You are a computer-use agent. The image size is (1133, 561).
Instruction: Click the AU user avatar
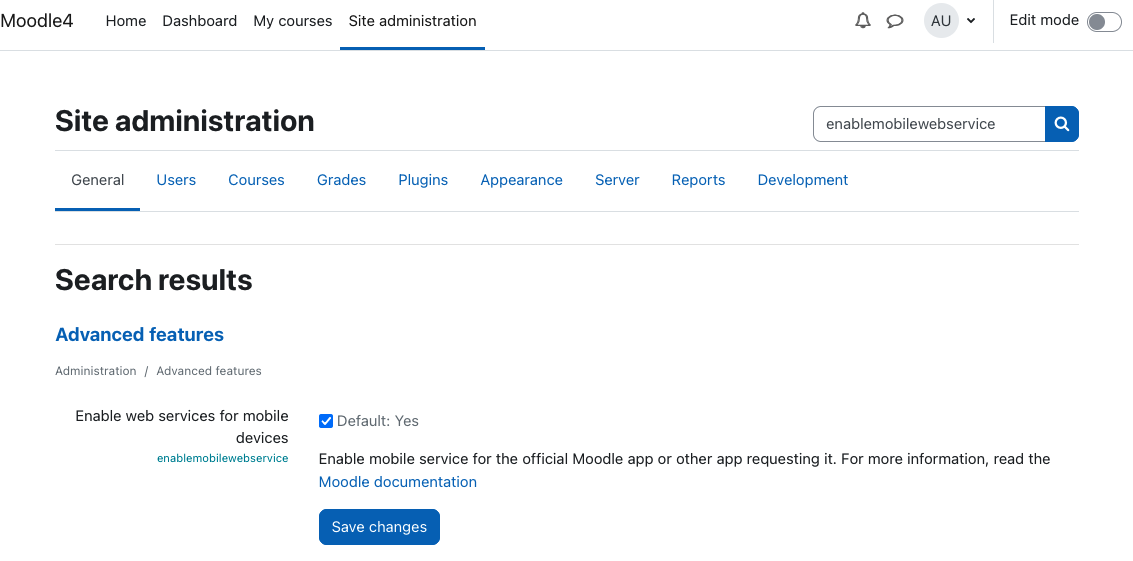pyautogui.click(x=941, y=21)
